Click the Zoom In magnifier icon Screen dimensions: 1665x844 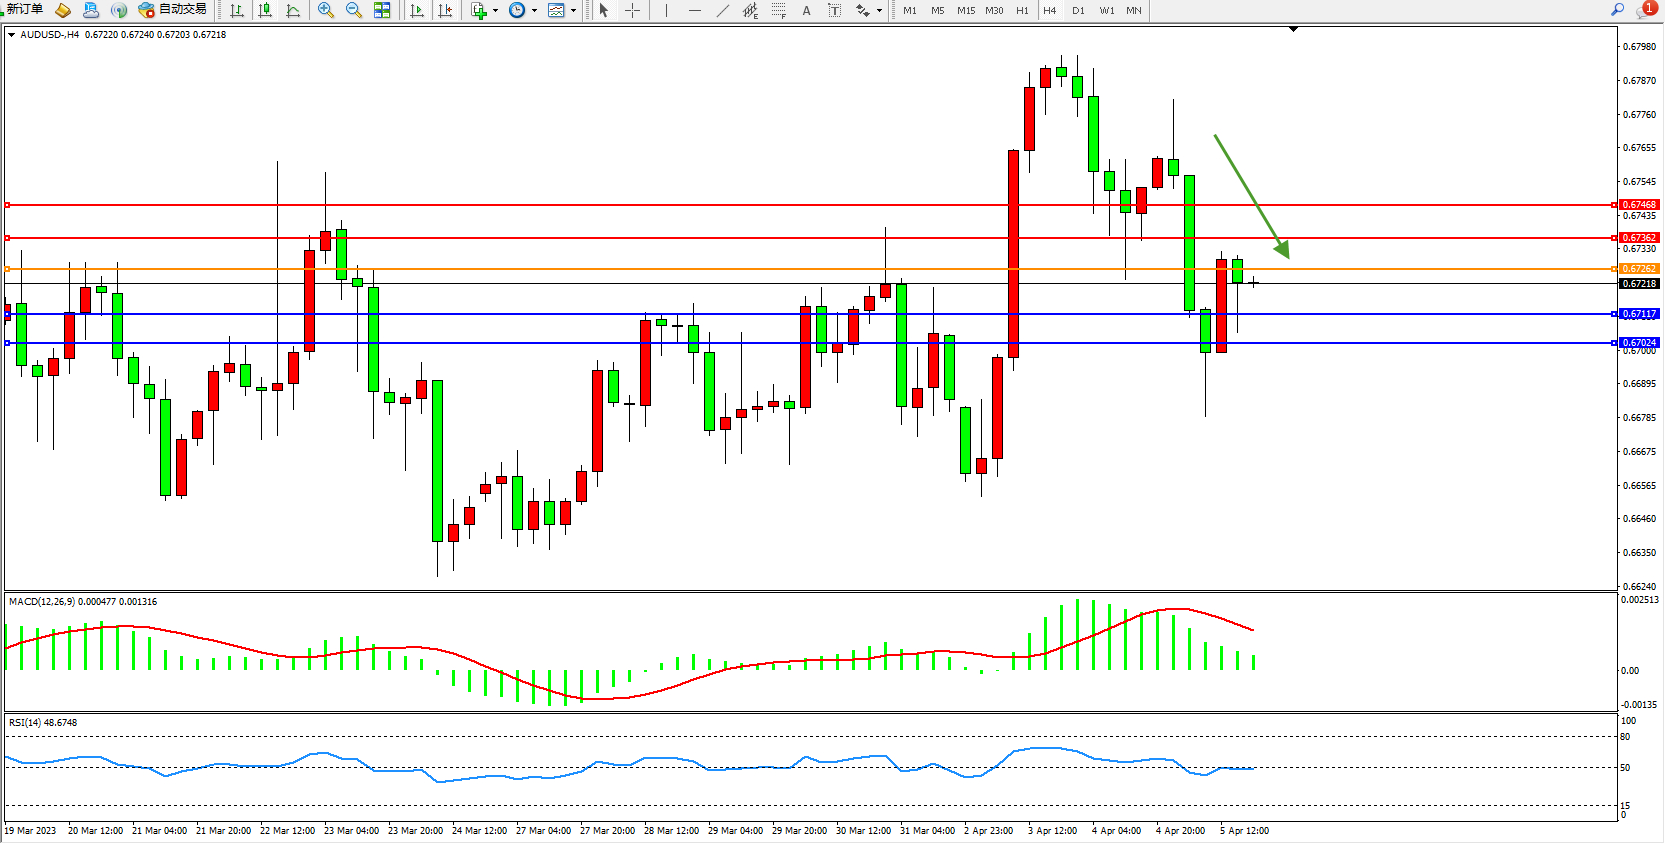(x=326, y=10)
